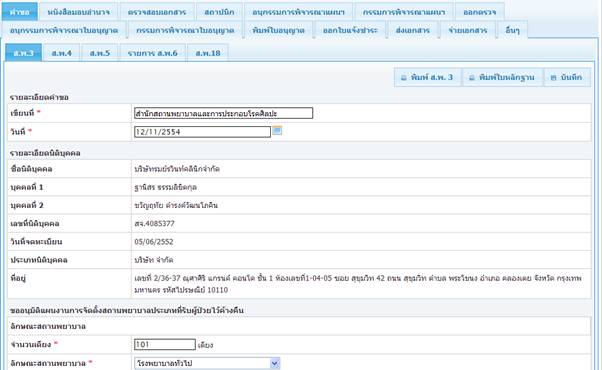Screen dimensions: 602x370
Task: Select registration number สจ.4085377
Action: (154, 223)
